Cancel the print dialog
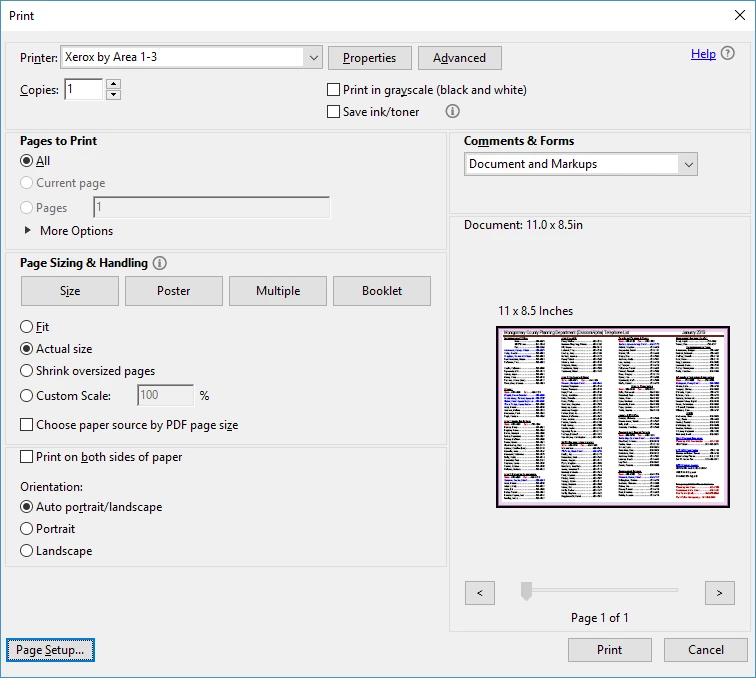Image resolution: width=756 pixels, height=678 pixels. coord(705,650)
